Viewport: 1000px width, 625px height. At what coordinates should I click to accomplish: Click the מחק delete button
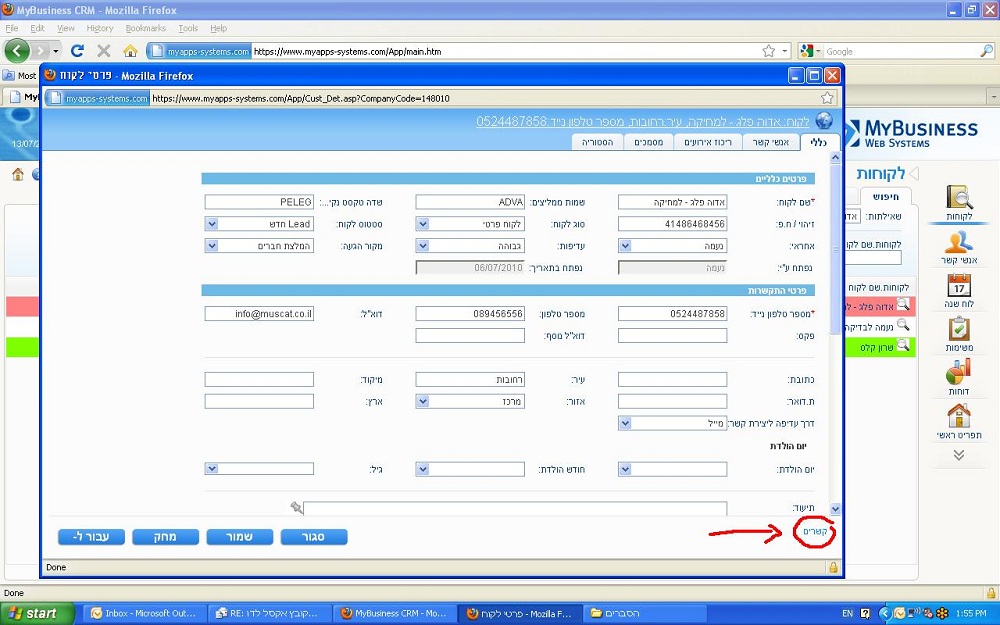[x=165, y=537]
